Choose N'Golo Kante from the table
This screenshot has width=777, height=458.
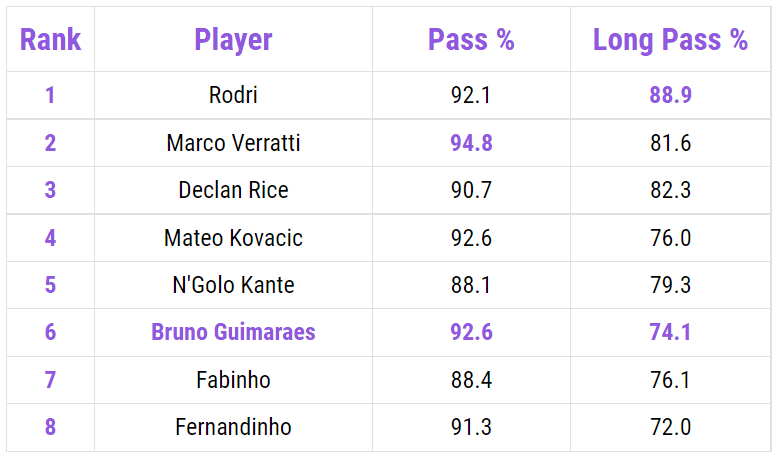tap(233, 285)
